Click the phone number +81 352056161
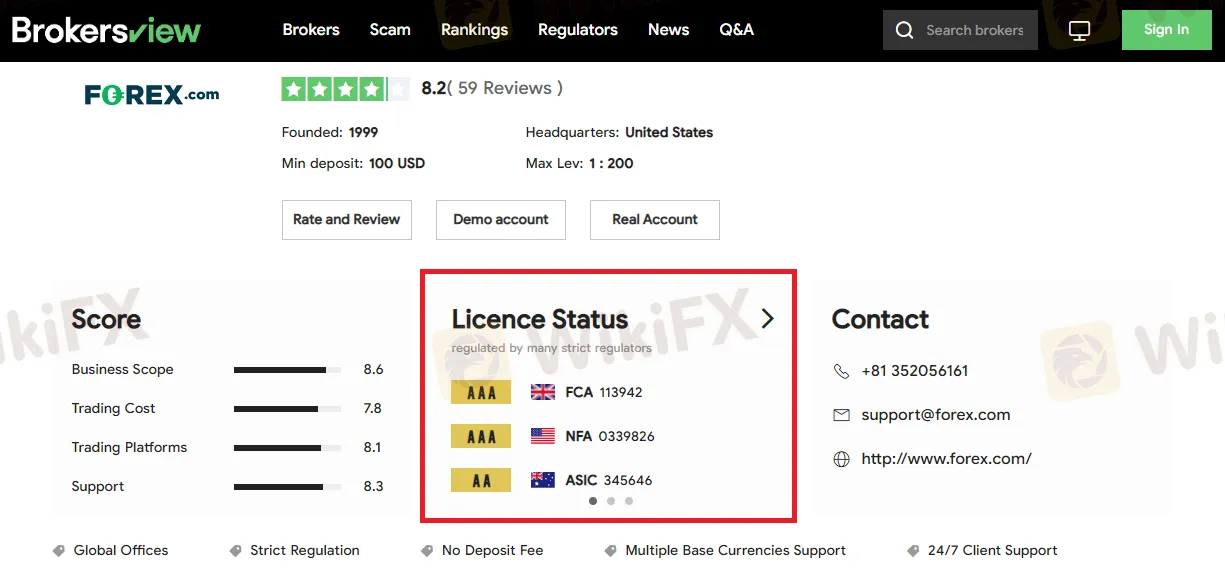 (x=915, y=371)
